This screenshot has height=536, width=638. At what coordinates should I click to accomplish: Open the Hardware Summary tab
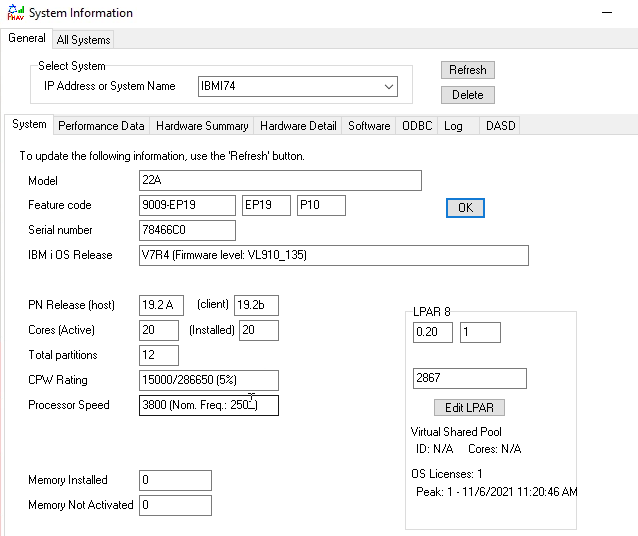pos(202,126)
